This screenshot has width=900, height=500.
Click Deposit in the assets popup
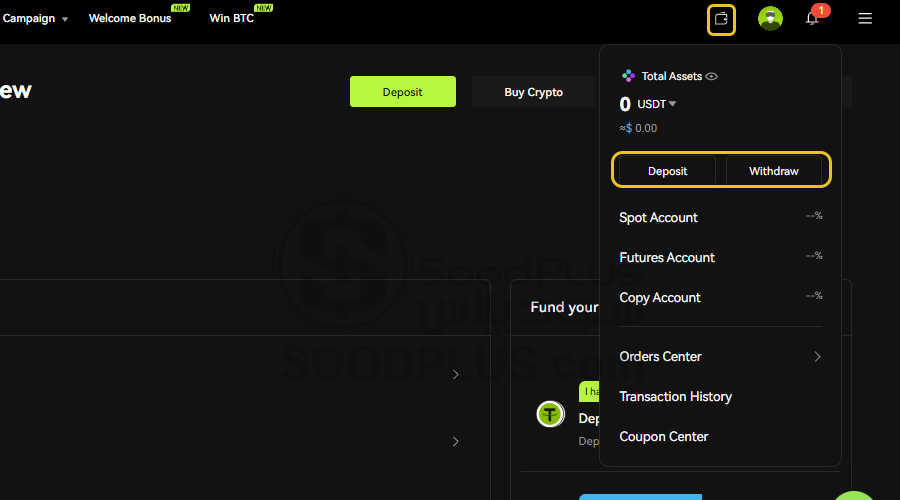(x=667, y=171)
